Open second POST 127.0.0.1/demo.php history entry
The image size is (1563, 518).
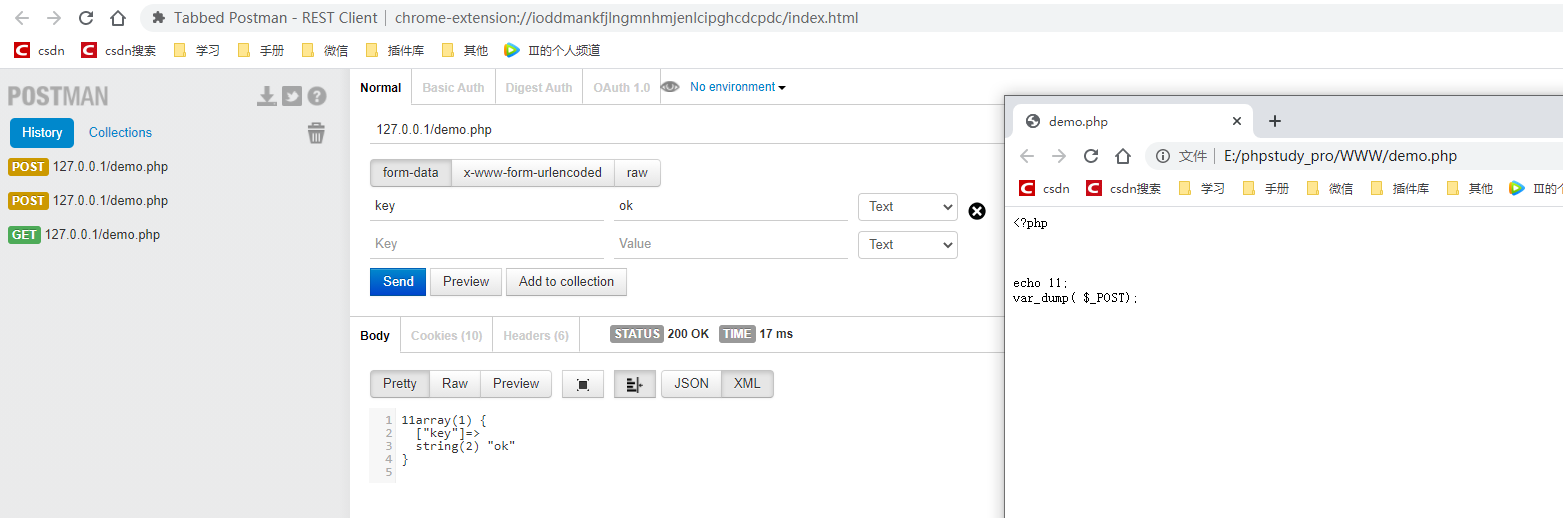(x=89, y=201)
